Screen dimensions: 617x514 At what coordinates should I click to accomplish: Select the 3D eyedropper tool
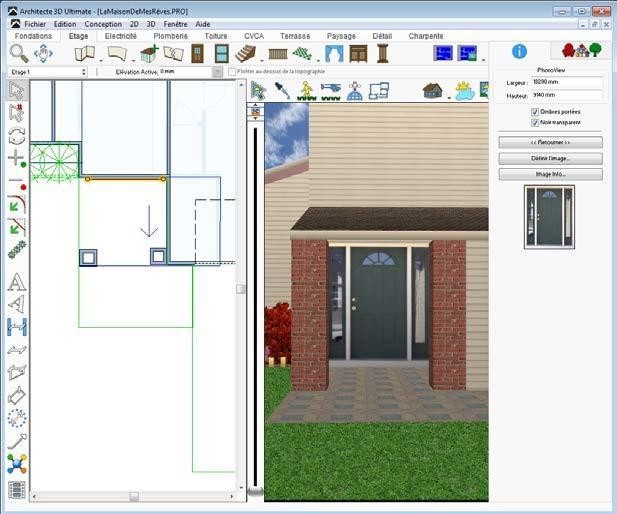[x=282, y=91]
